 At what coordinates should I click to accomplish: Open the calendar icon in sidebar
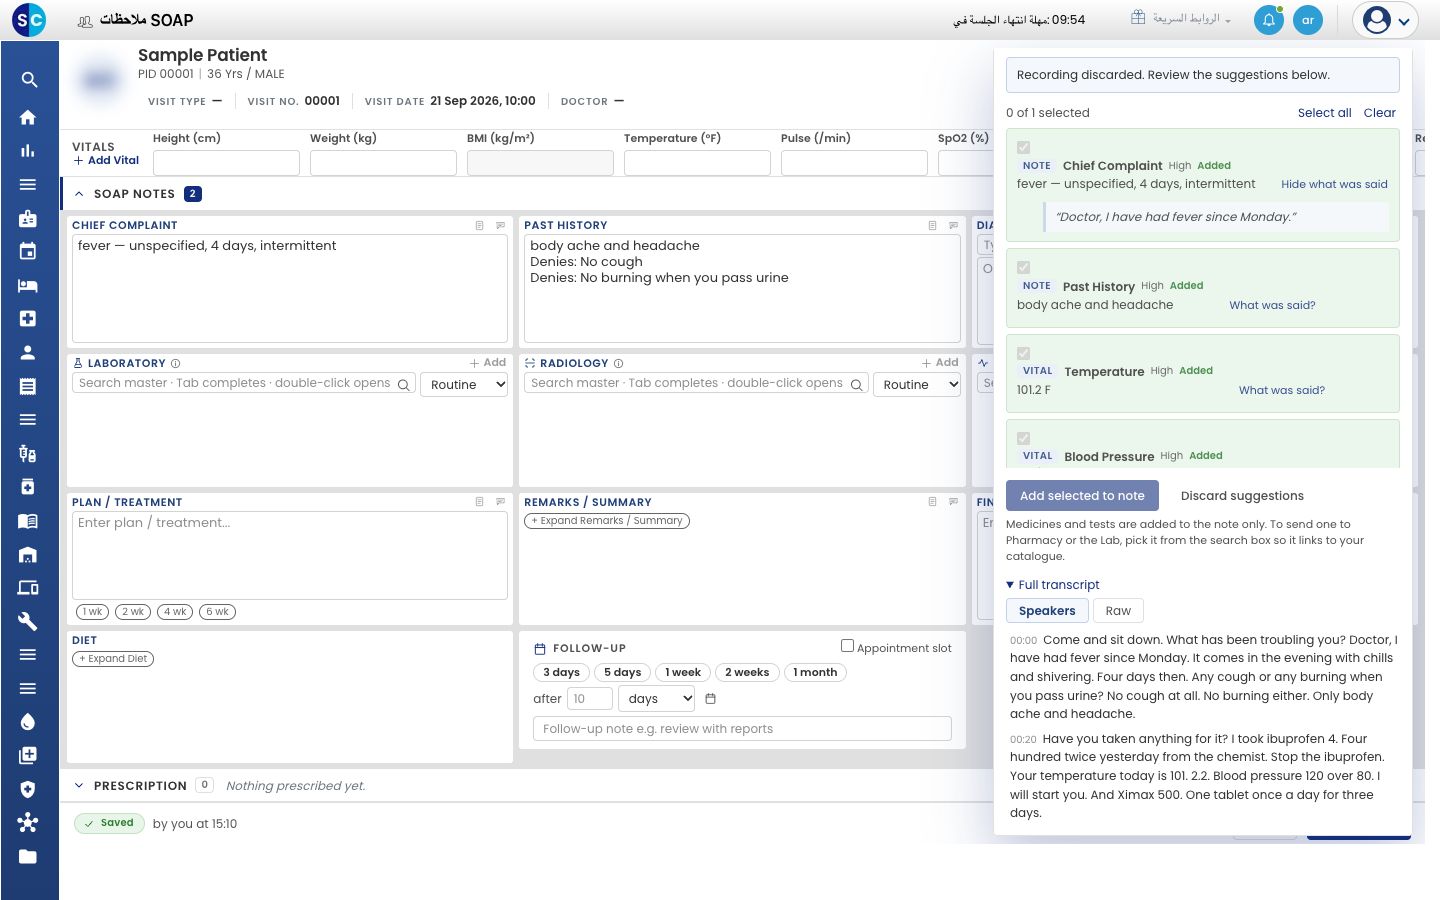pyautogui.click(x=28, y=252)
